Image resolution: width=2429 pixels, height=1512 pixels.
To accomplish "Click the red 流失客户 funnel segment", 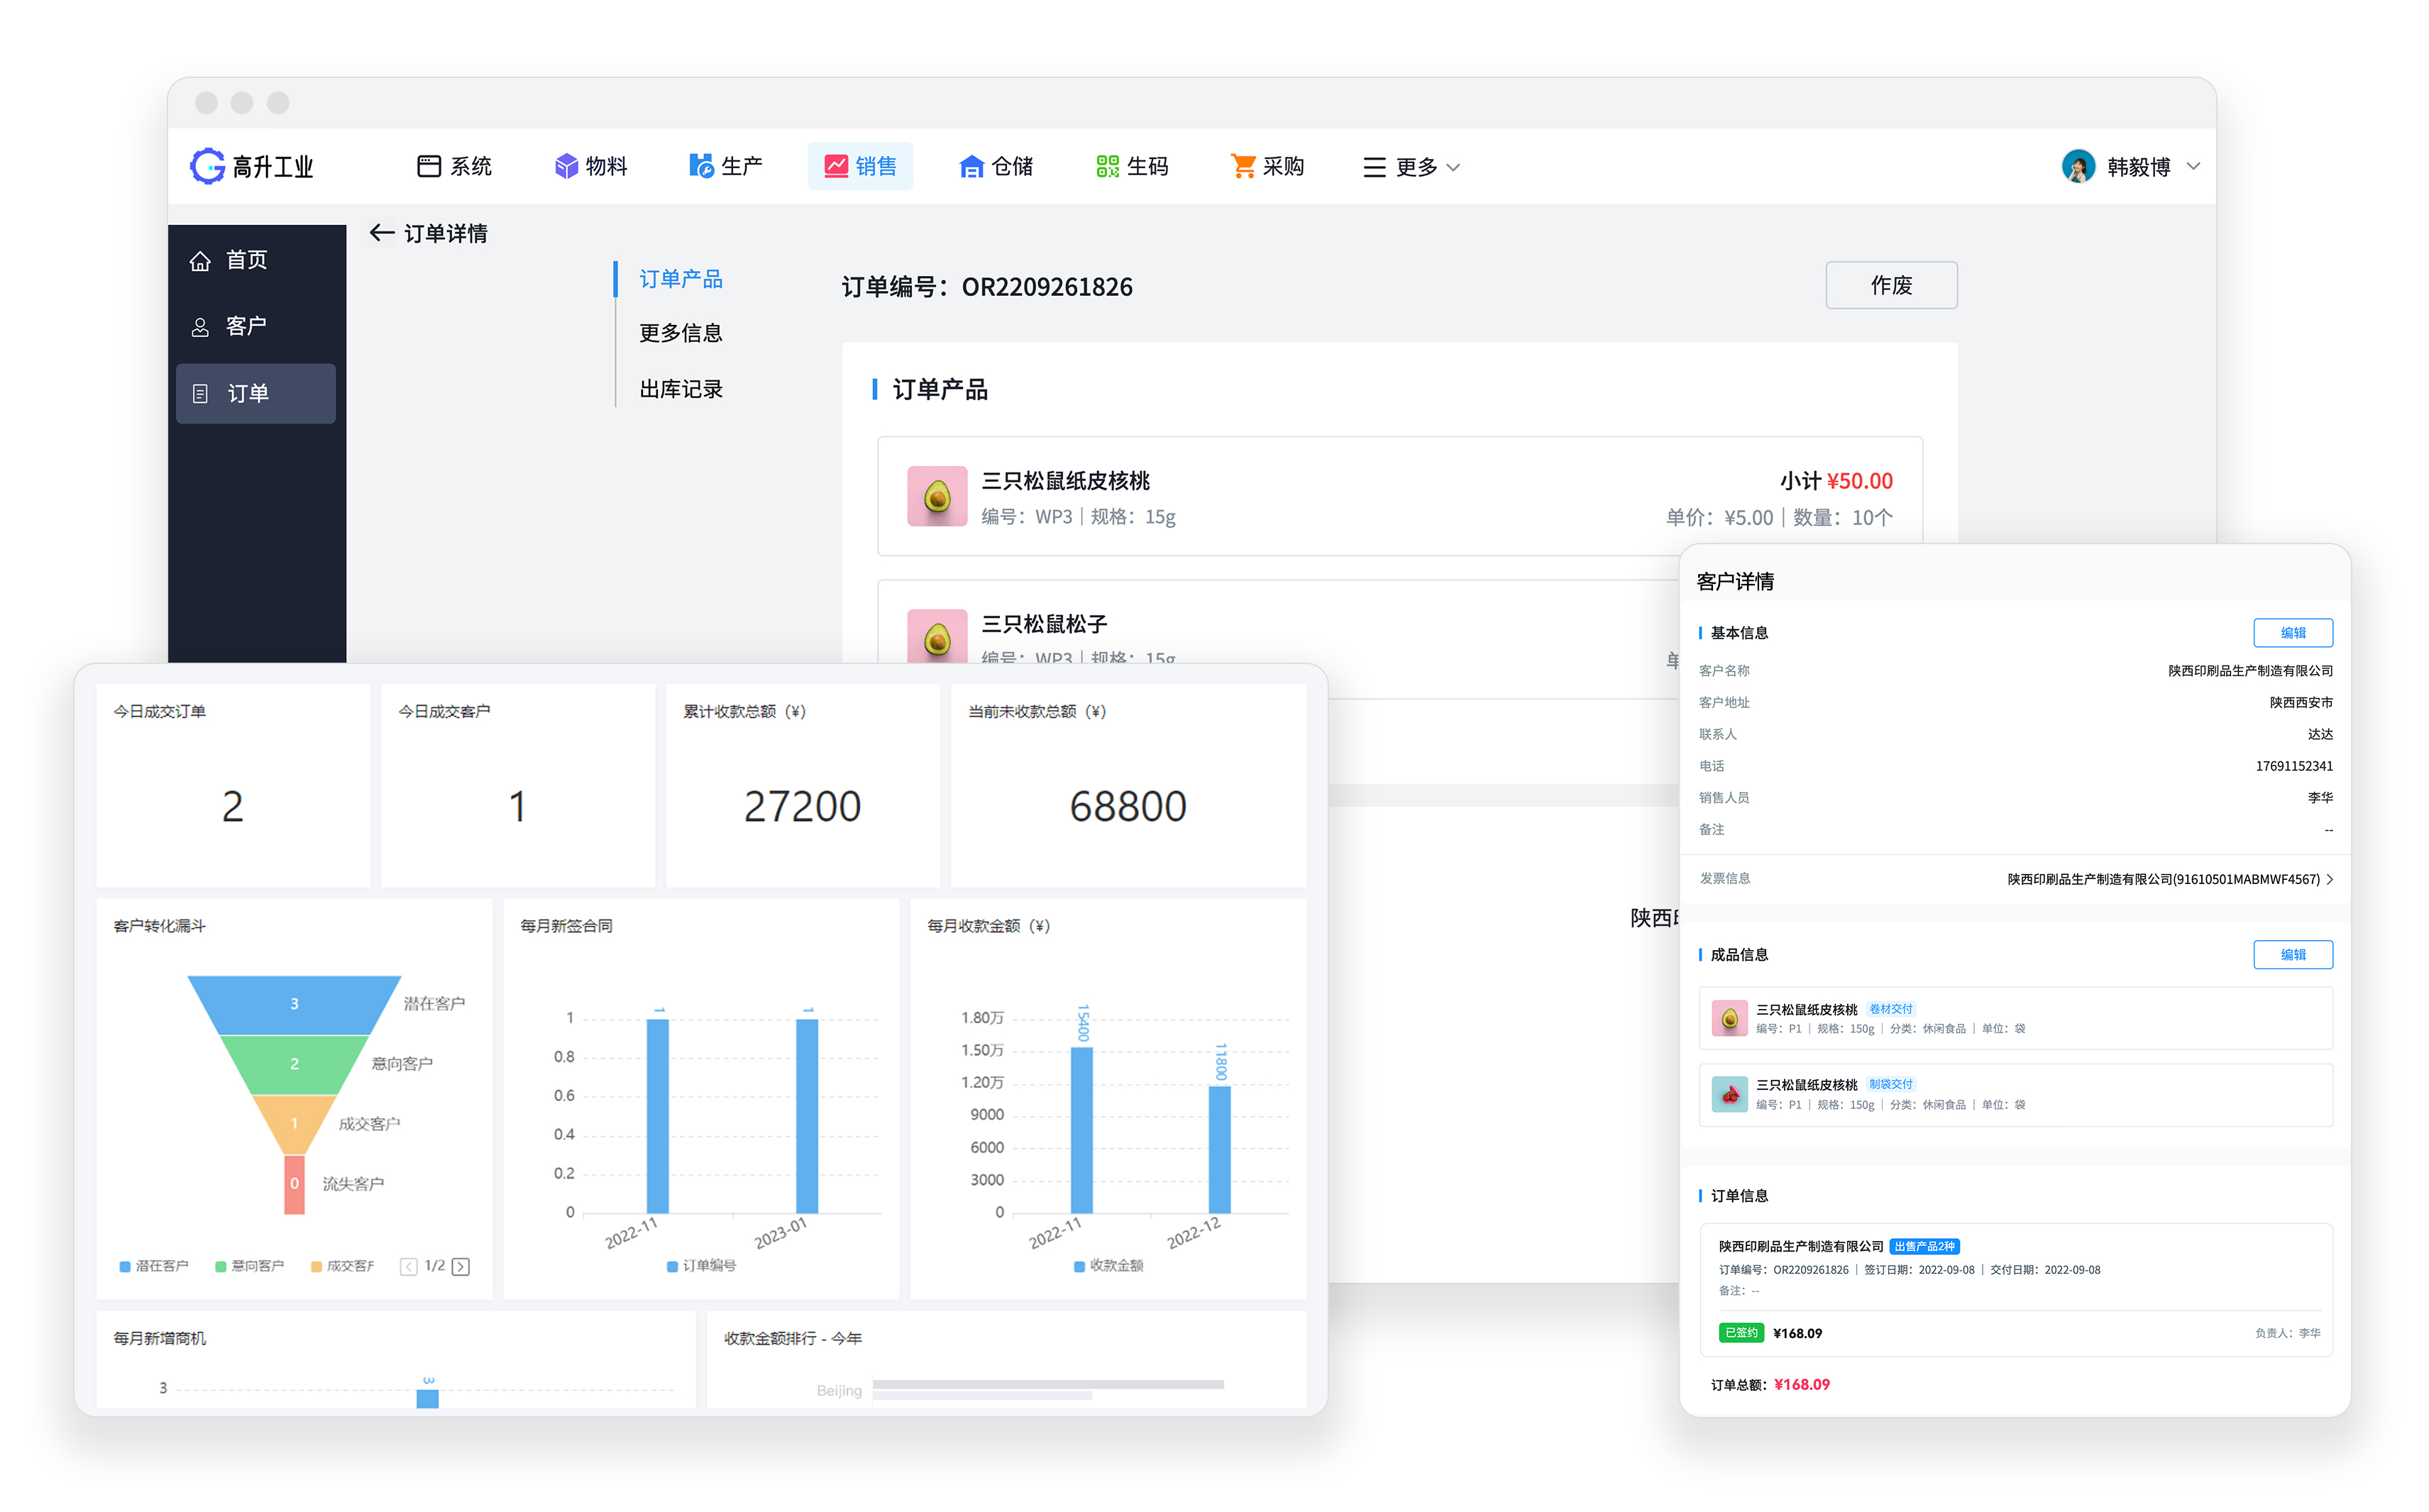I will (294, 1184).
